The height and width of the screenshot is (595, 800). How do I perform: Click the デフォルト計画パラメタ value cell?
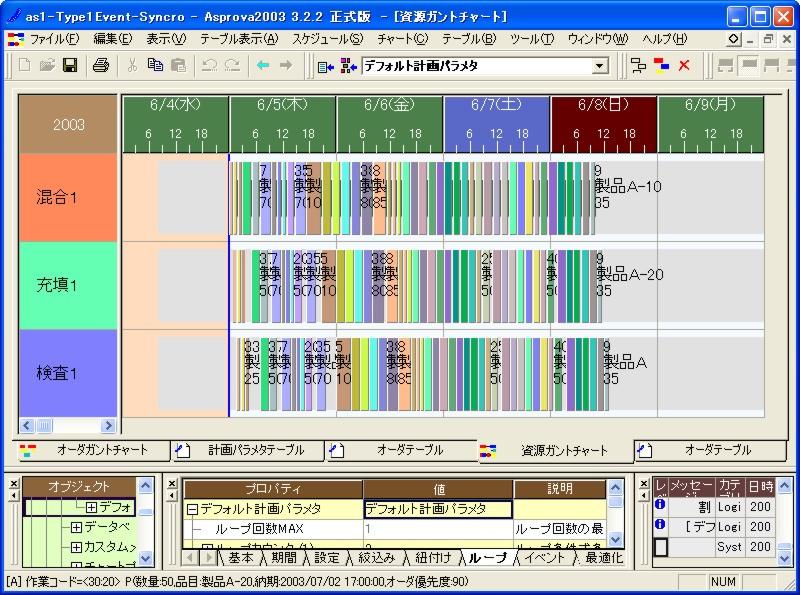pyautogui.click(x=438, y=509)
